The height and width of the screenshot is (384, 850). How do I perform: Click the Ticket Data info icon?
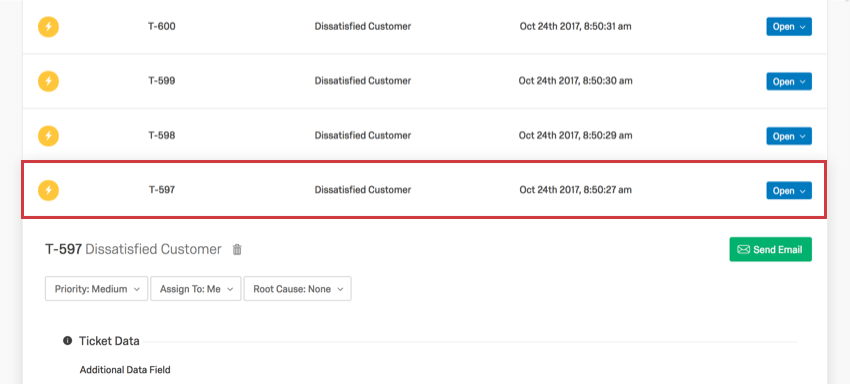coord(67,341)
